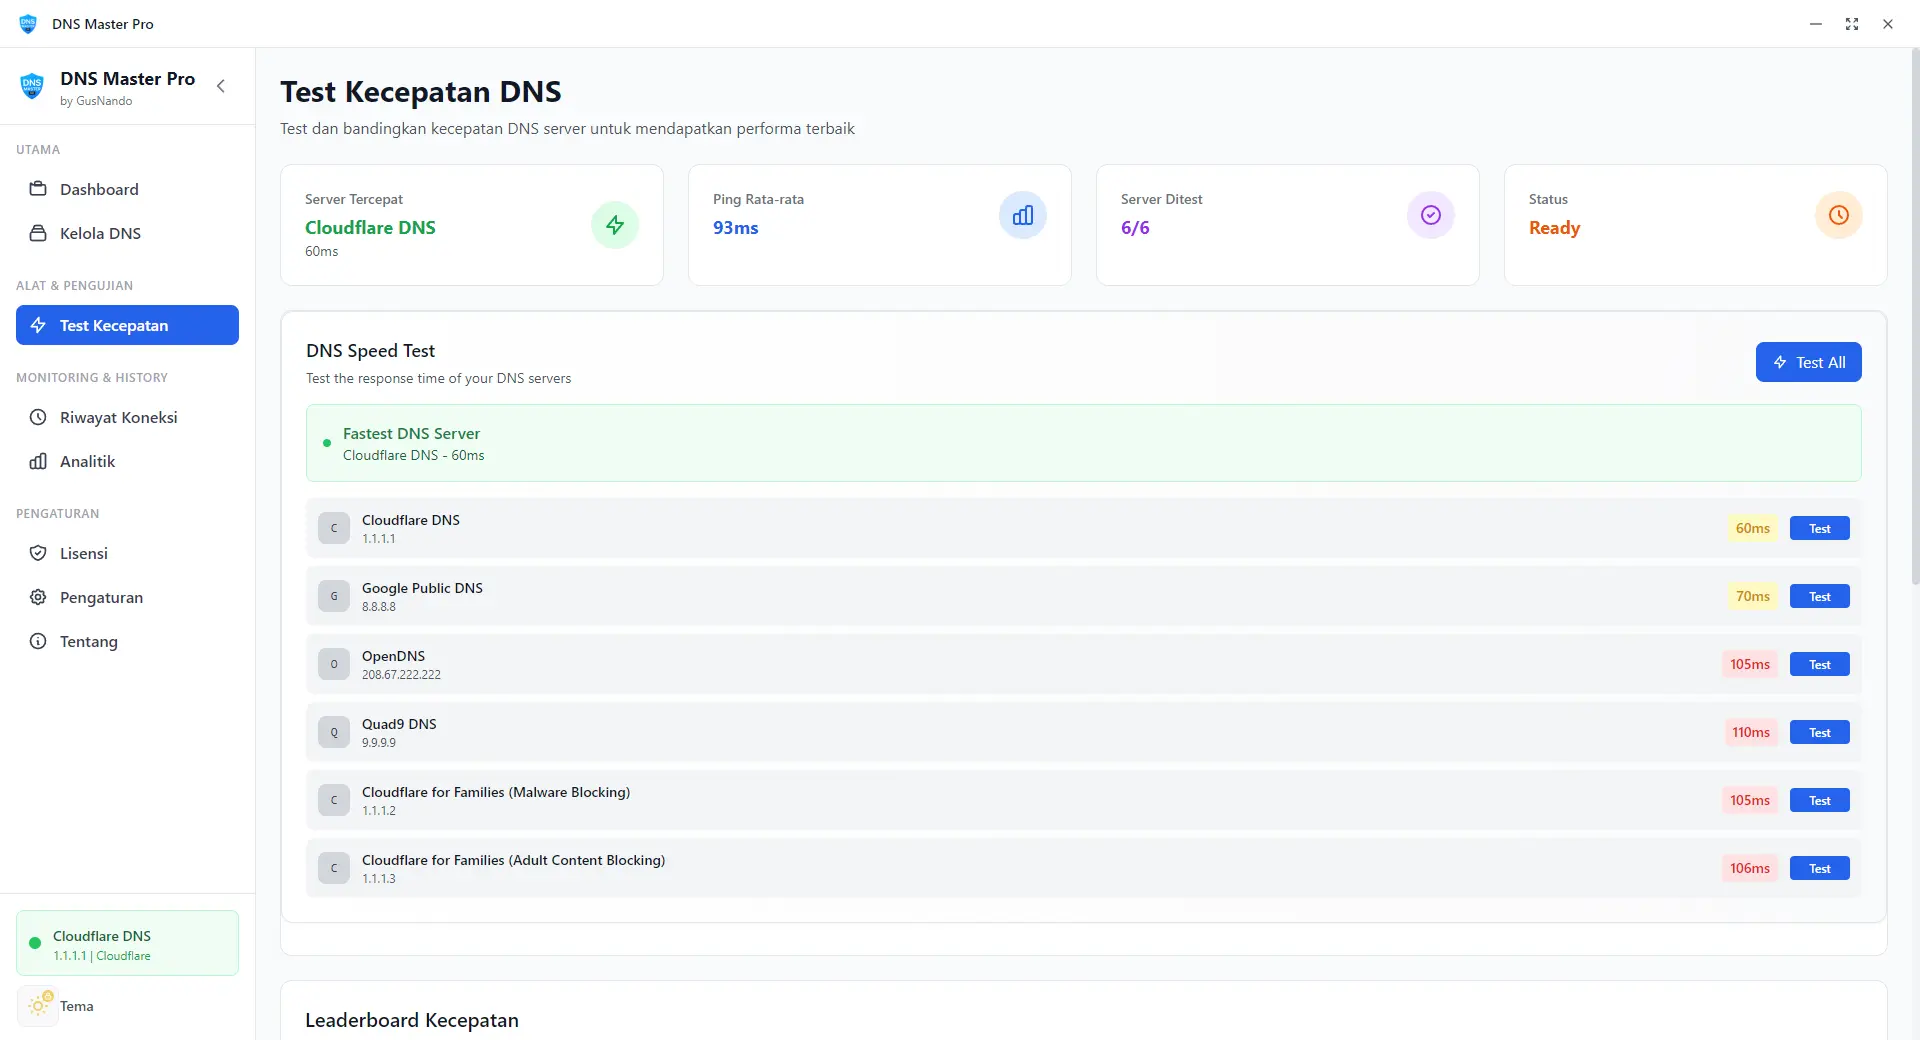Click the Tentang info icon
The width and height of the screenshot is (1920, 1040).
(x=38, y=641)
